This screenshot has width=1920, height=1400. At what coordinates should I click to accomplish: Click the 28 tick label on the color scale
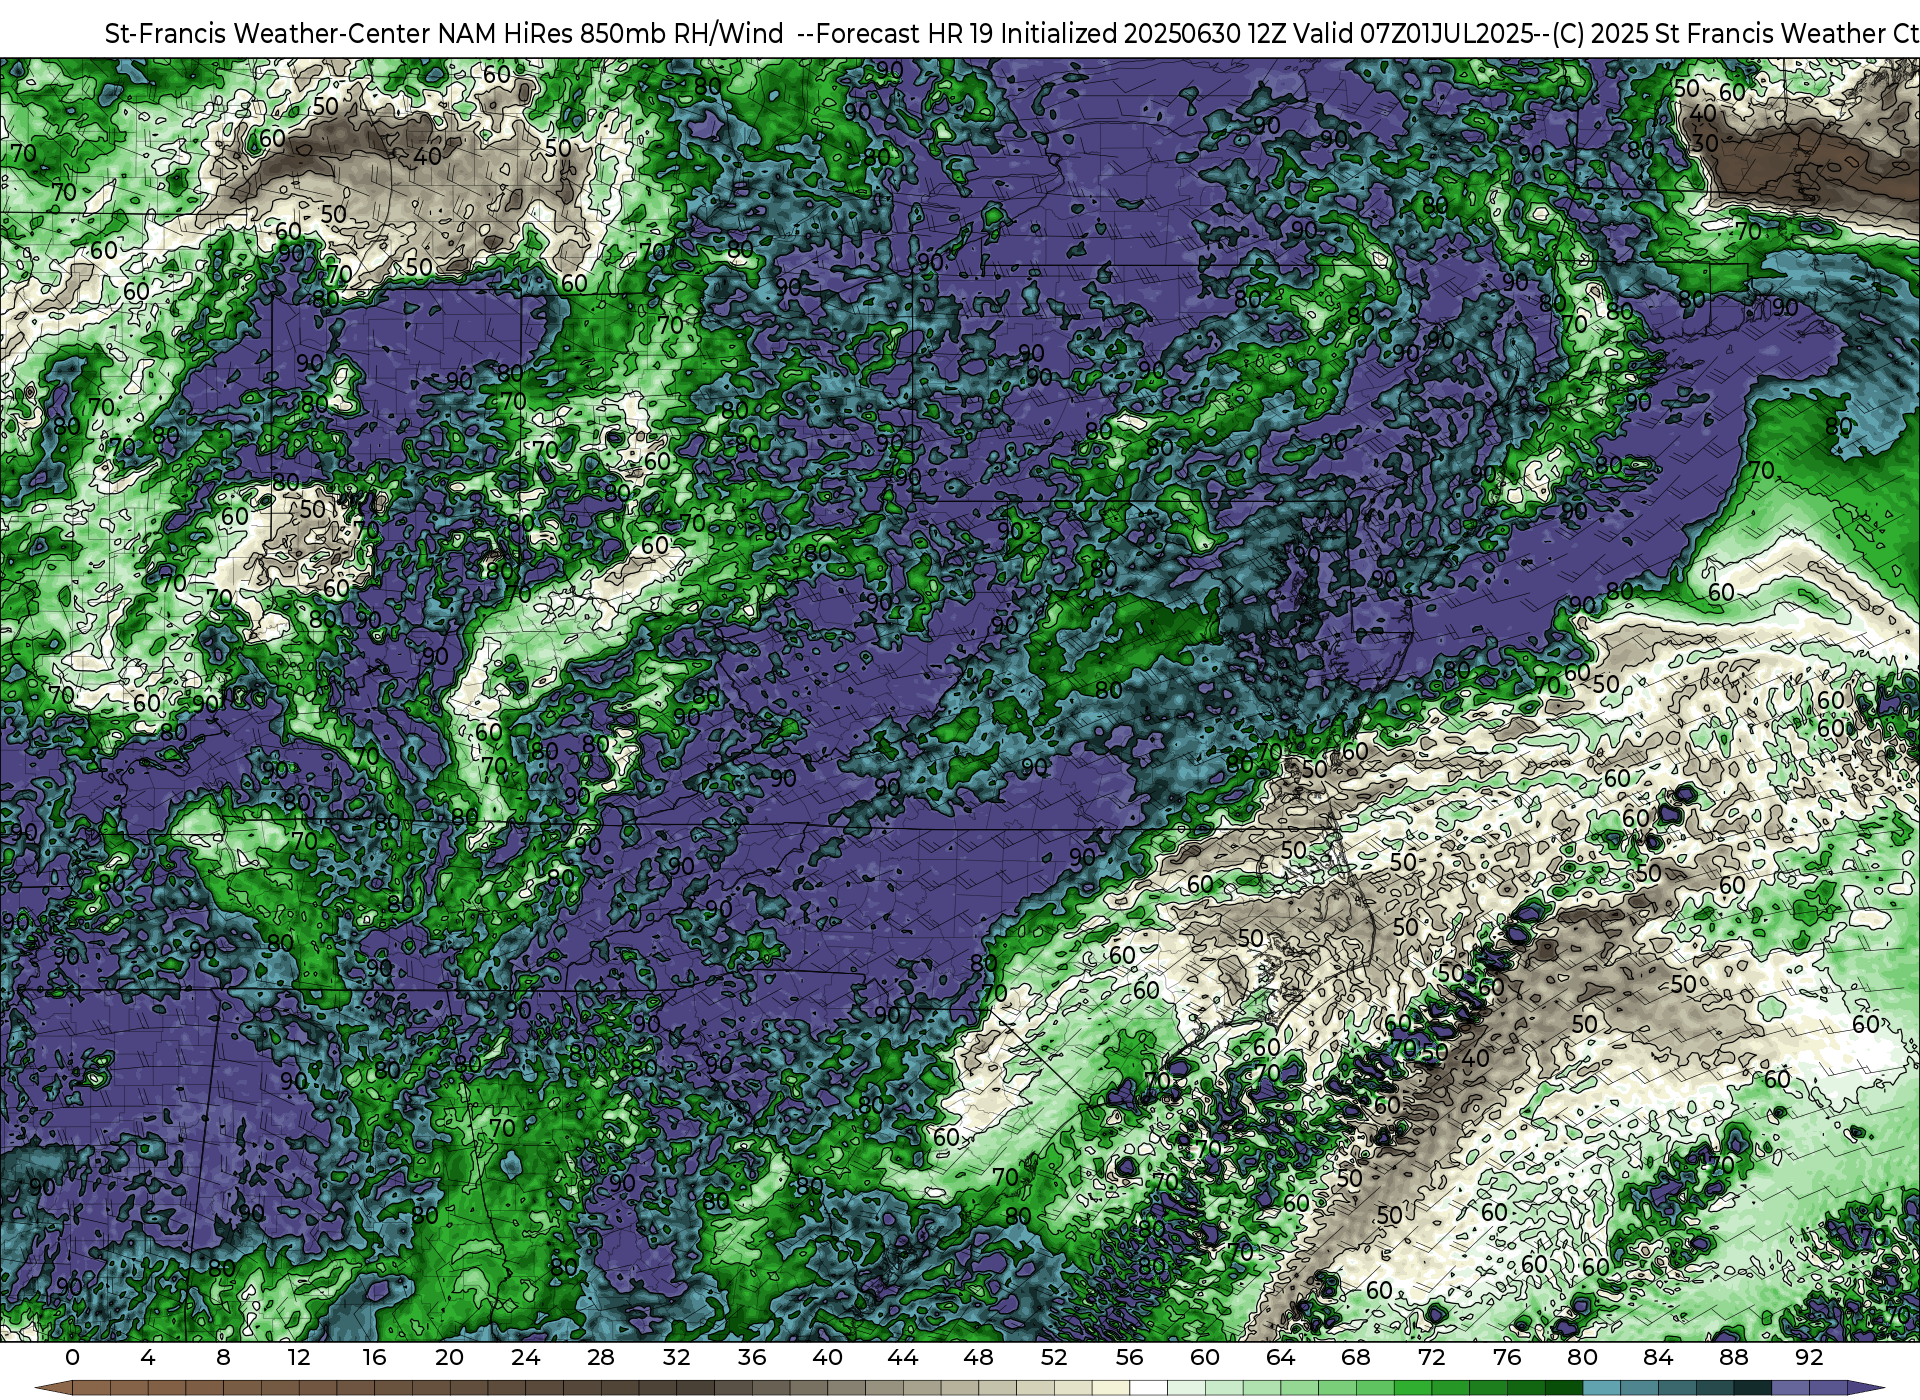[x=601, y=1357]
